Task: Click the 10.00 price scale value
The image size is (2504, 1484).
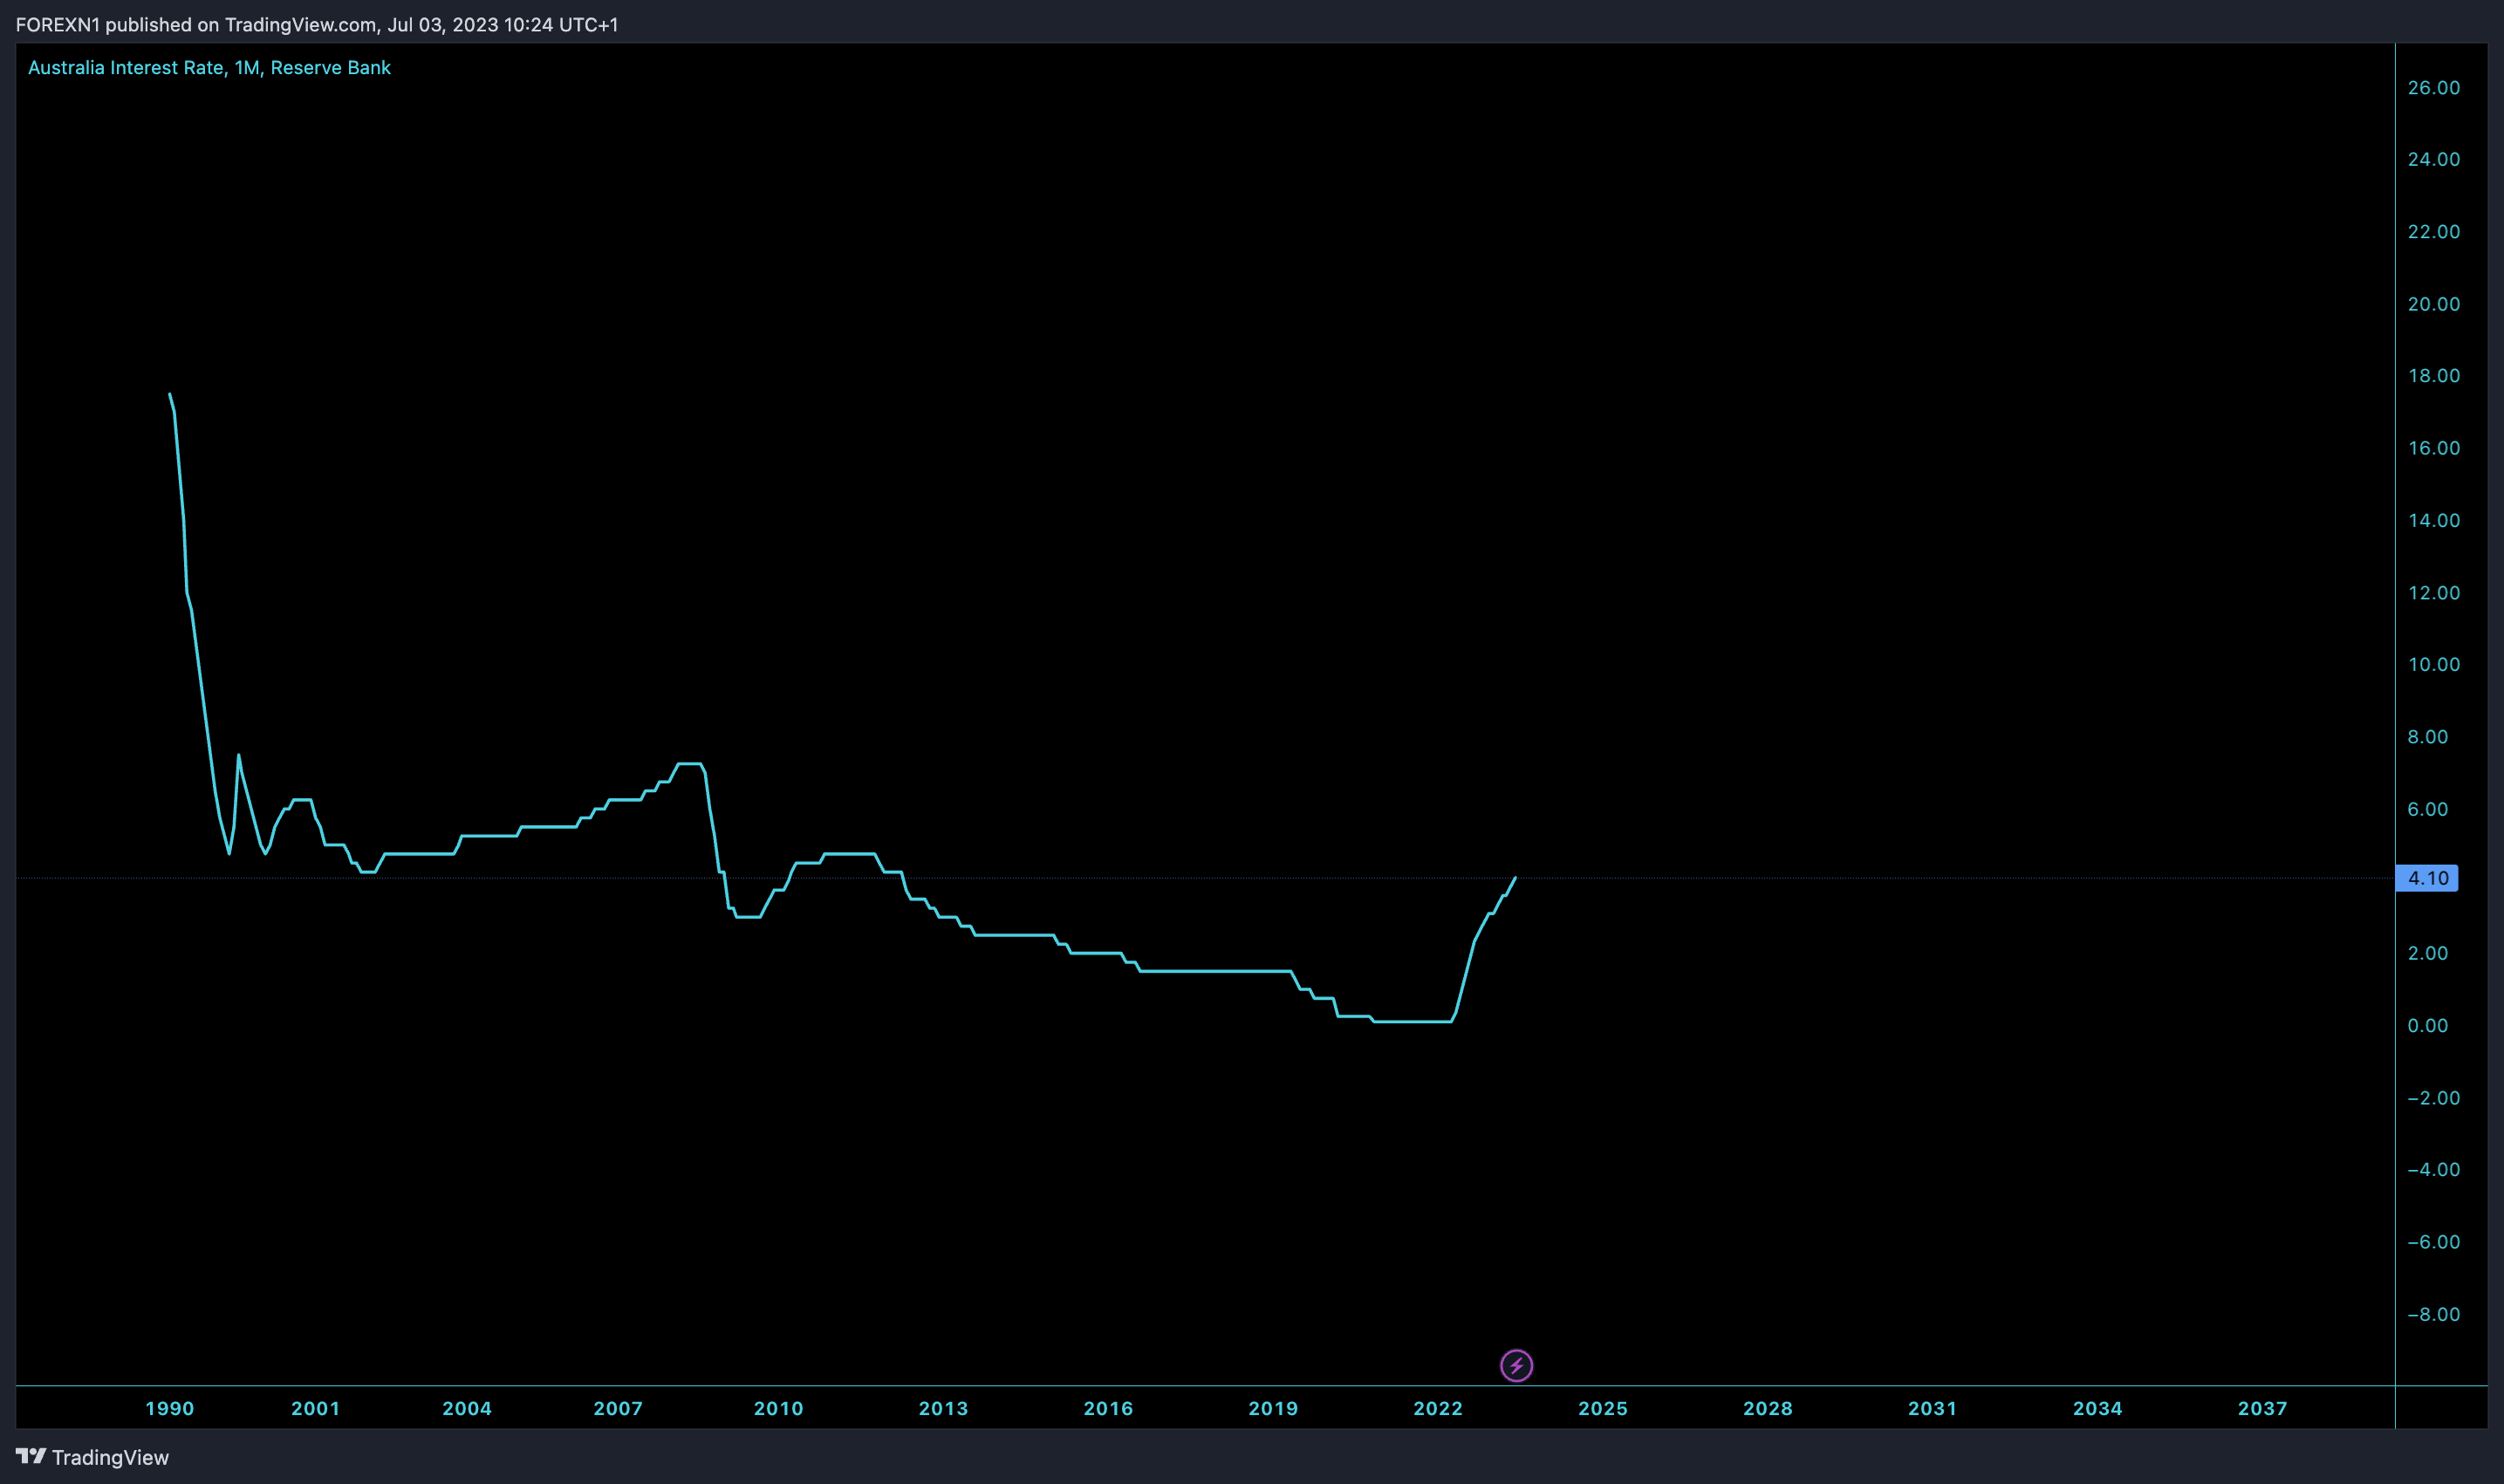Action: [x=2433, y=664]
